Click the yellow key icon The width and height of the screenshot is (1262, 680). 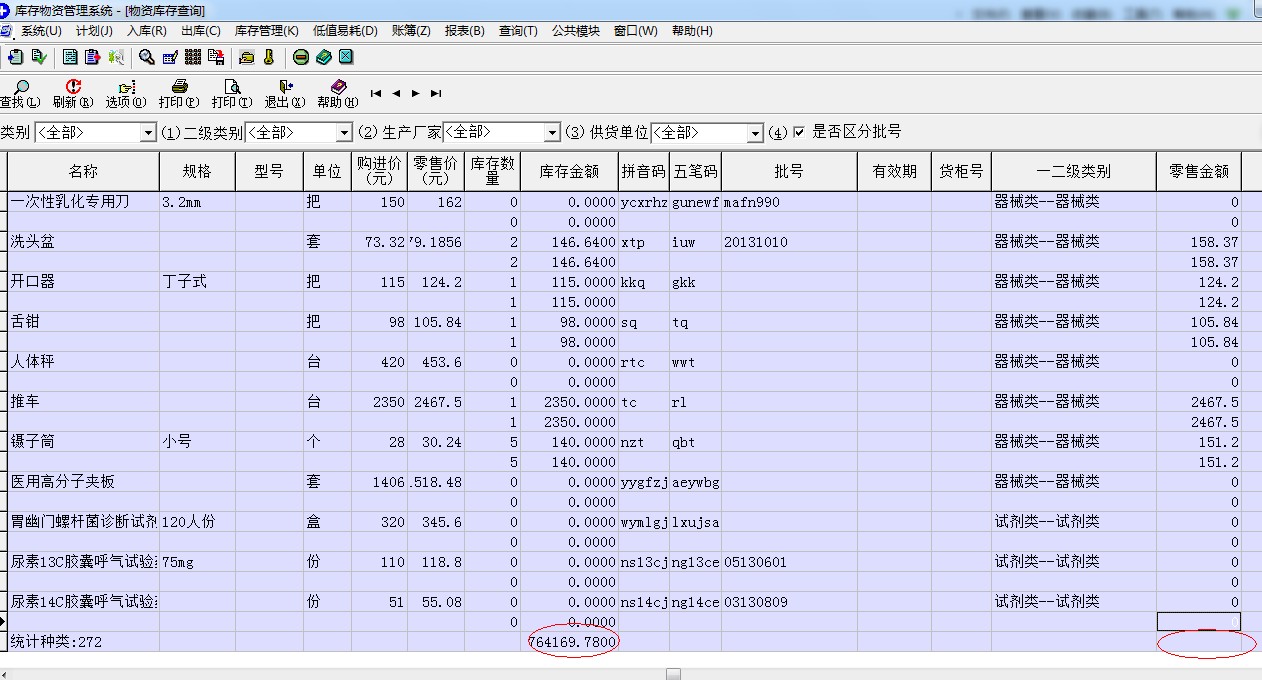coord(269,57)
